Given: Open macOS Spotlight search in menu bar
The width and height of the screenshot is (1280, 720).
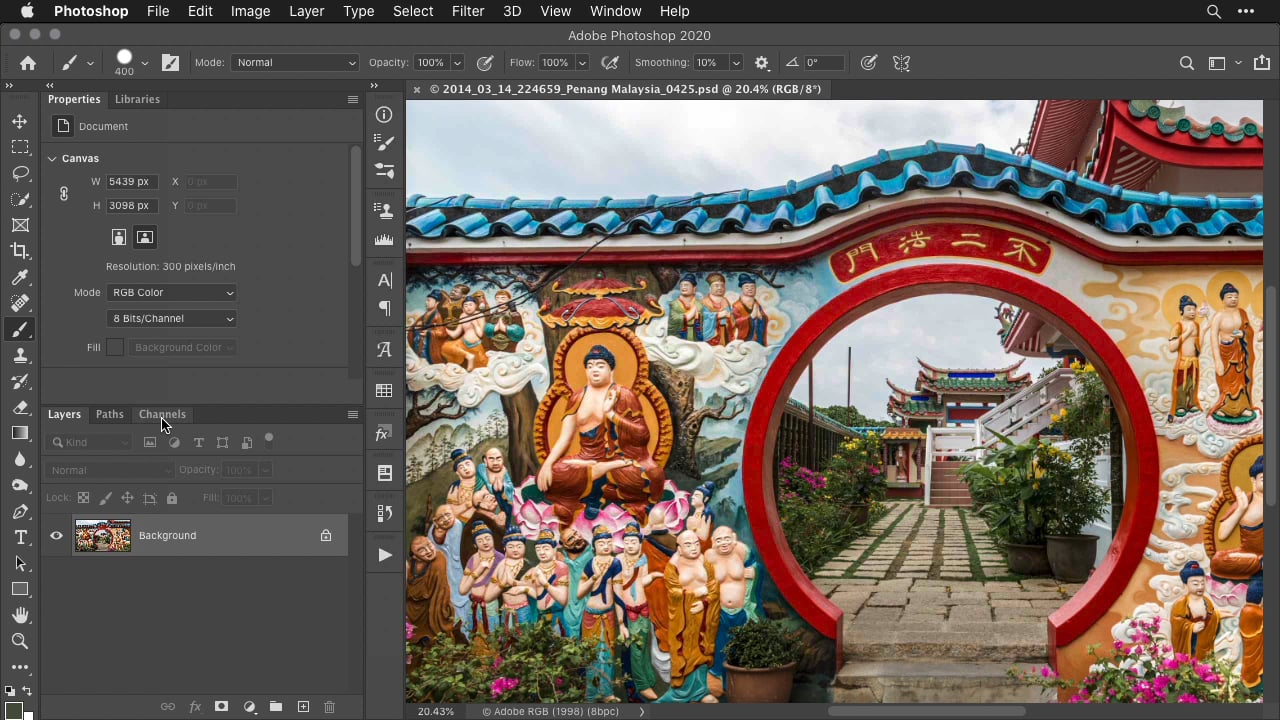Looking at the screenshot, I should pyautogui.click(x=1213, y=11).
